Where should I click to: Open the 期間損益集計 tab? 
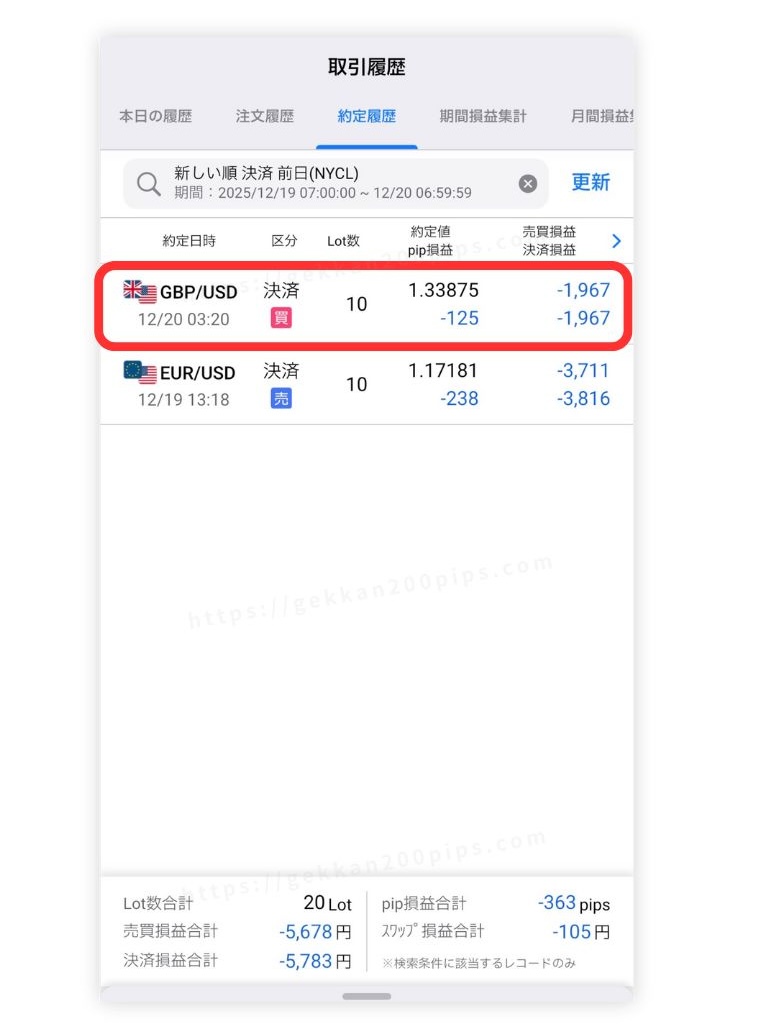coord(483,116)
